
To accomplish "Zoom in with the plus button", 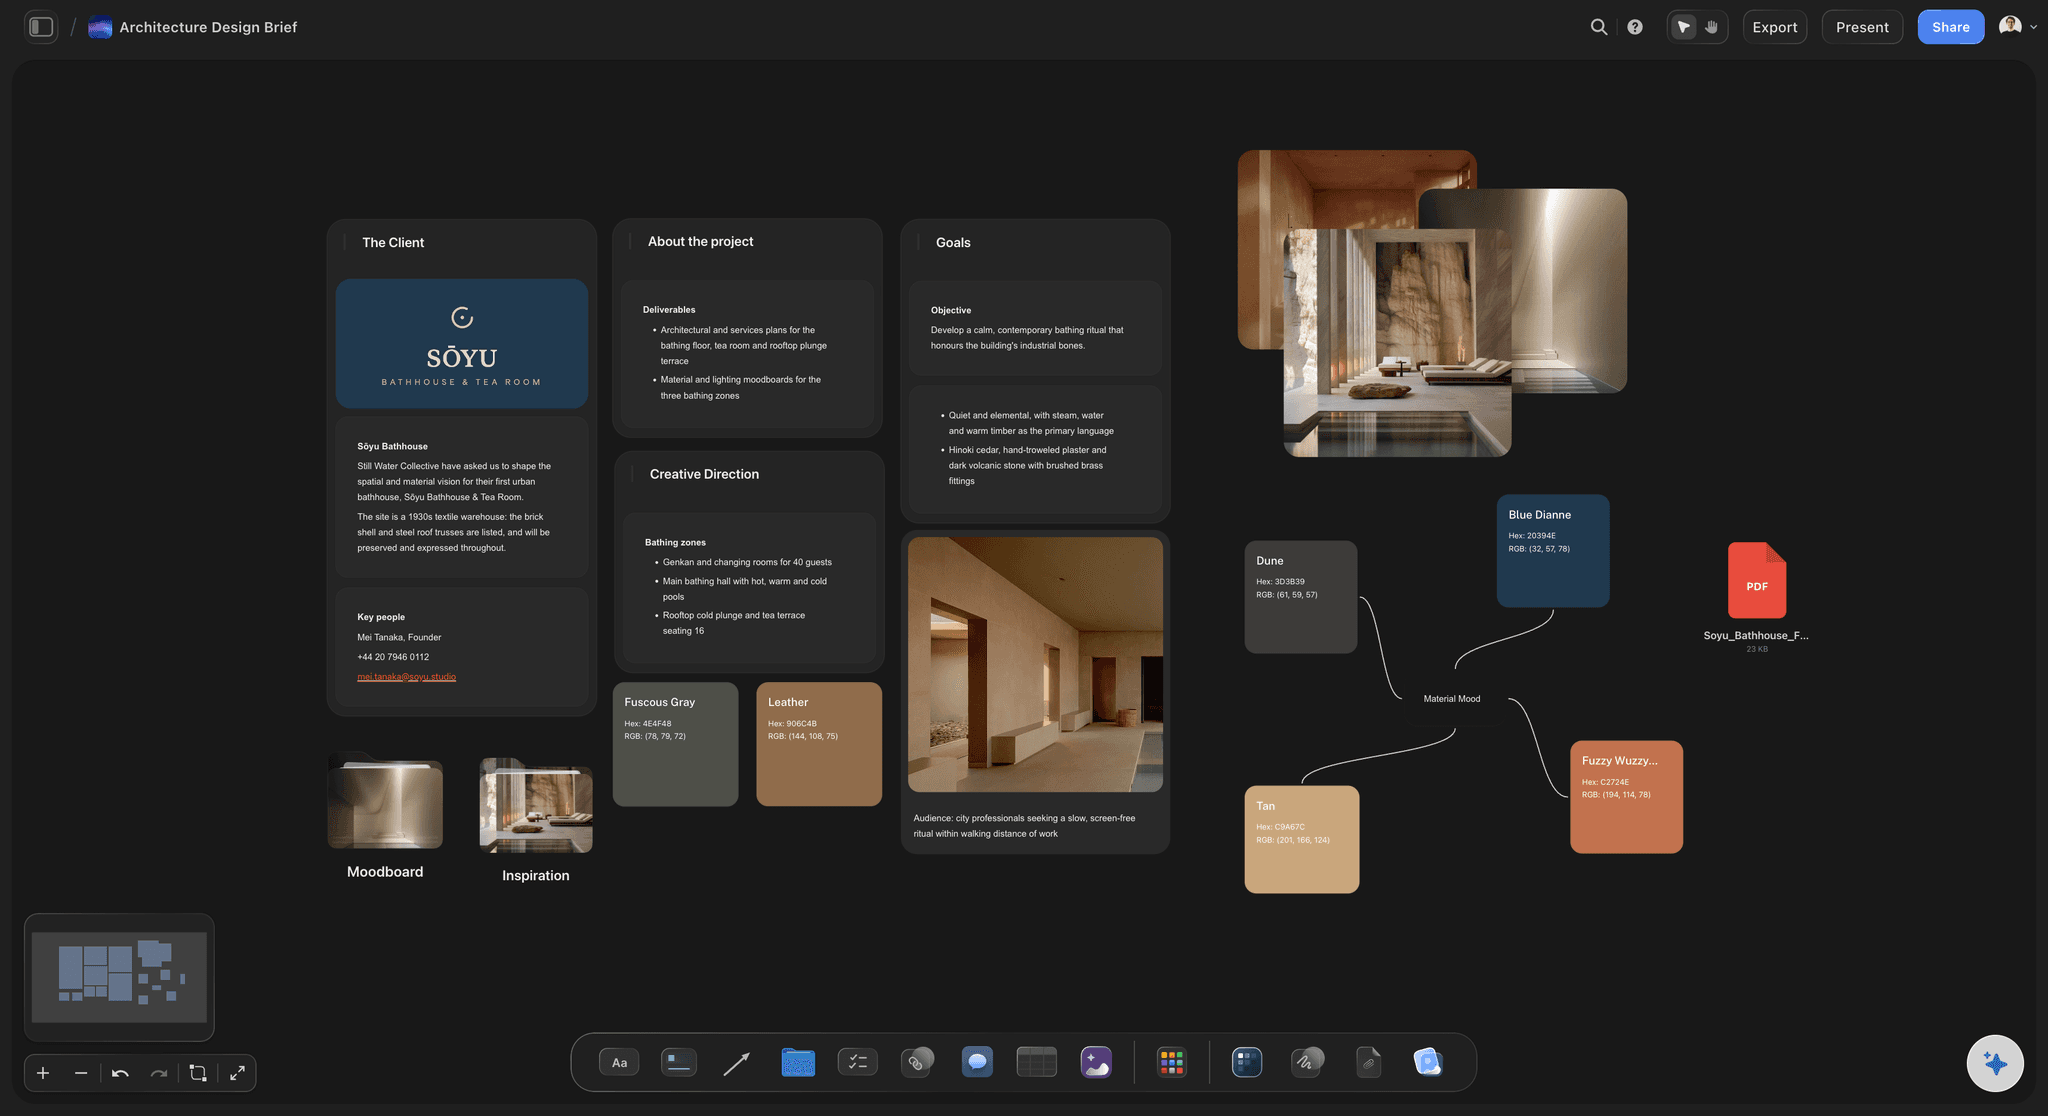I will (x=43, y=1073).
